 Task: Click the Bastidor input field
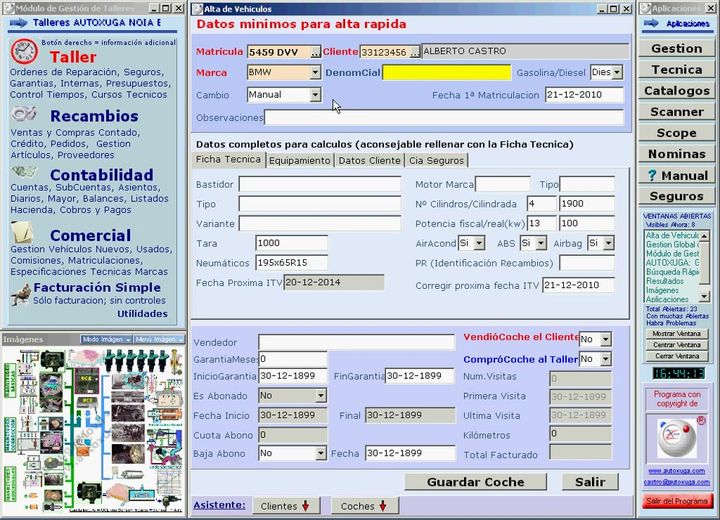point(320,184)
